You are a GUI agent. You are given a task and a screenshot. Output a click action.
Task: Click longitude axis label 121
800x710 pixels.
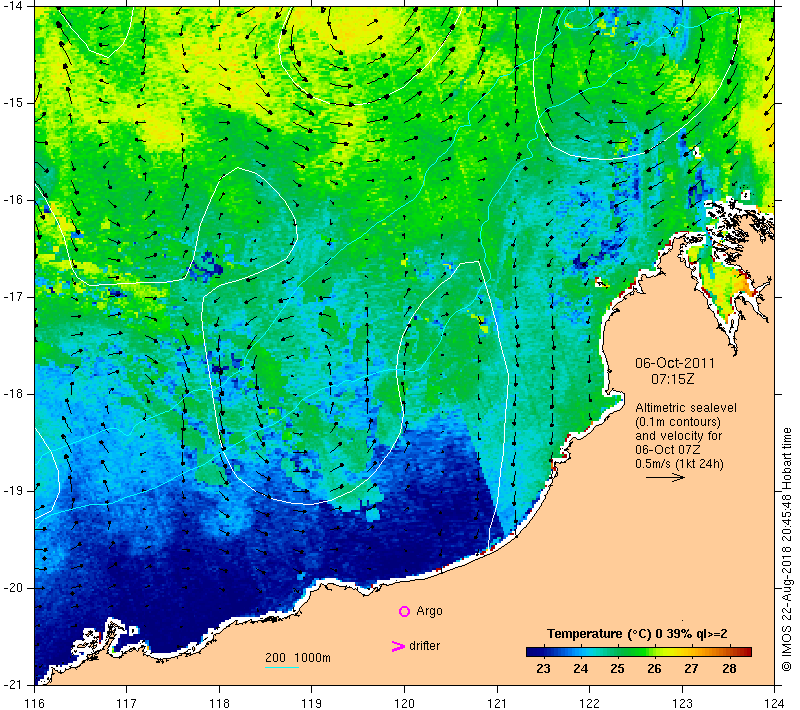point(497,703)
